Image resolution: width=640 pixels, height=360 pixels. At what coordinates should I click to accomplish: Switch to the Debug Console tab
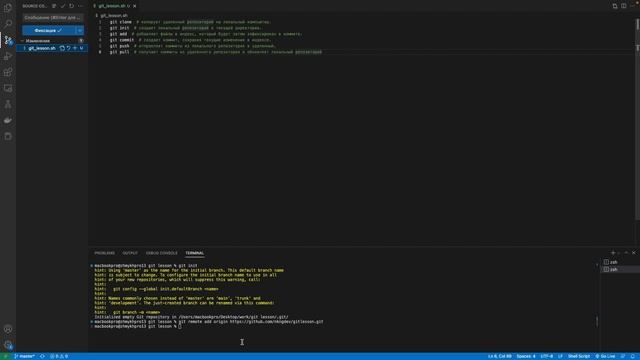(162, 253)
